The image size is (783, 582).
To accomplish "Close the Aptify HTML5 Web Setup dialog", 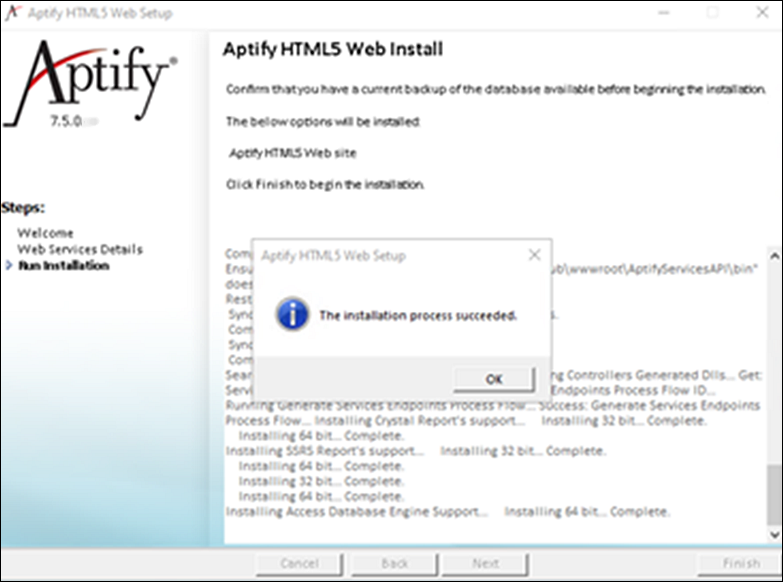I will [x=534, y=255].
